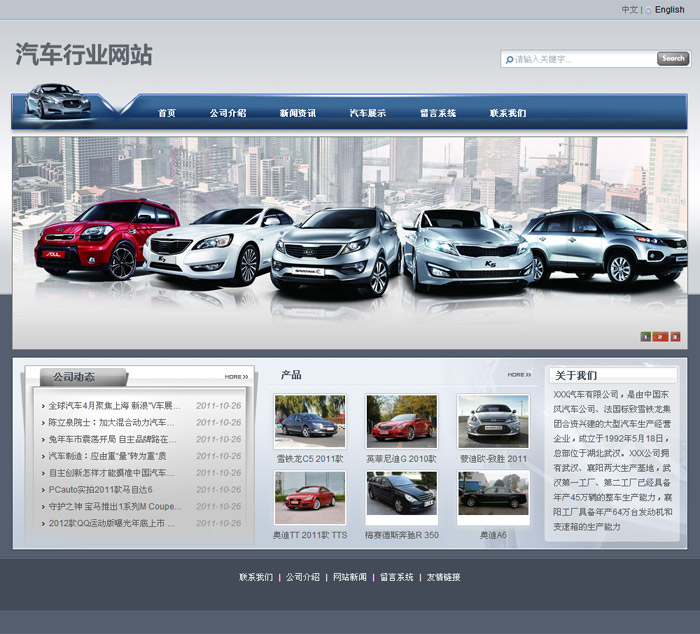Click arrow bullet beside 全球汽车4月 news

tap(43, 406)
